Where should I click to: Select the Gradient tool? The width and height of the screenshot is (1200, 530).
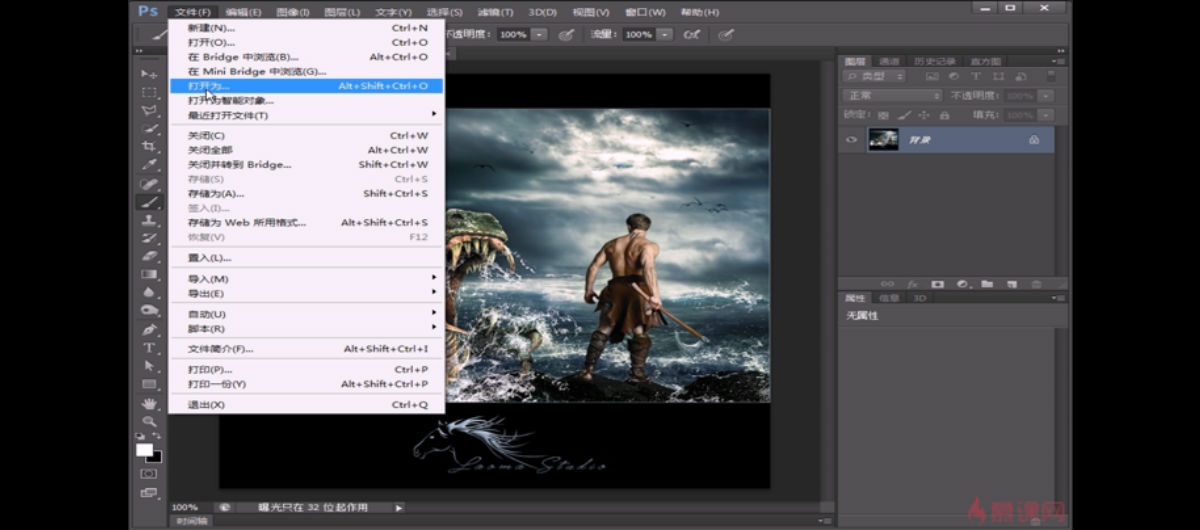[x=149, y=274]
